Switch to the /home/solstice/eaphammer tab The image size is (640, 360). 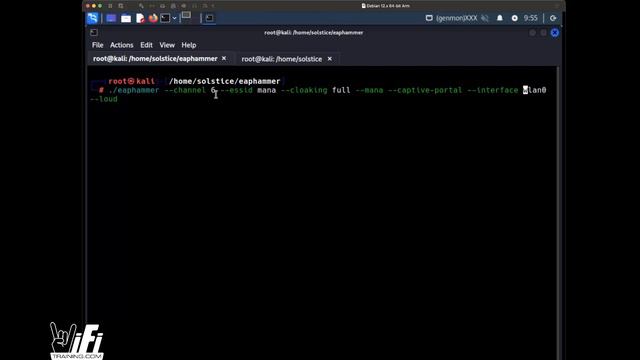[155, 59]
